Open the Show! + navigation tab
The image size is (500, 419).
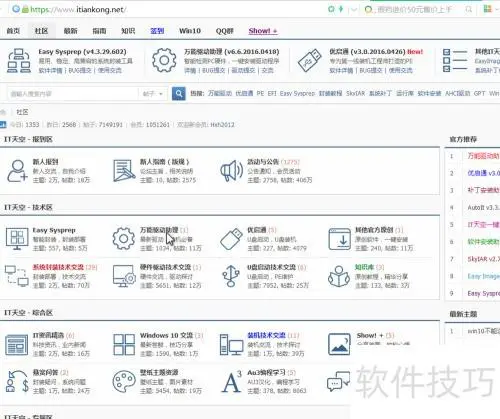click(263, 31)
